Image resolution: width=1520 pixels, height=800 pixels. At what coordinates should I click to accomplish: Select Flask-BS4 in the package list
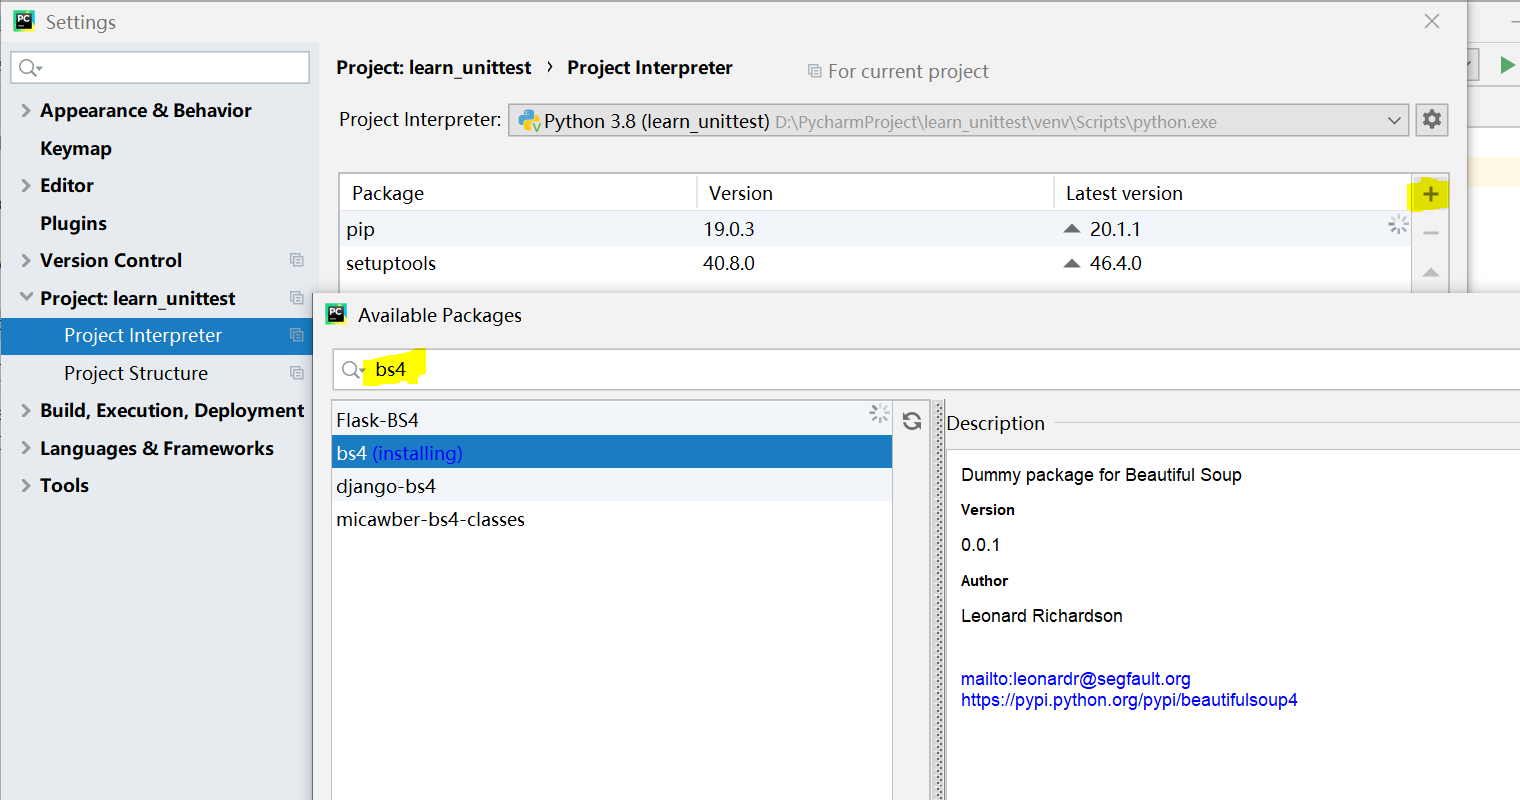612,420
